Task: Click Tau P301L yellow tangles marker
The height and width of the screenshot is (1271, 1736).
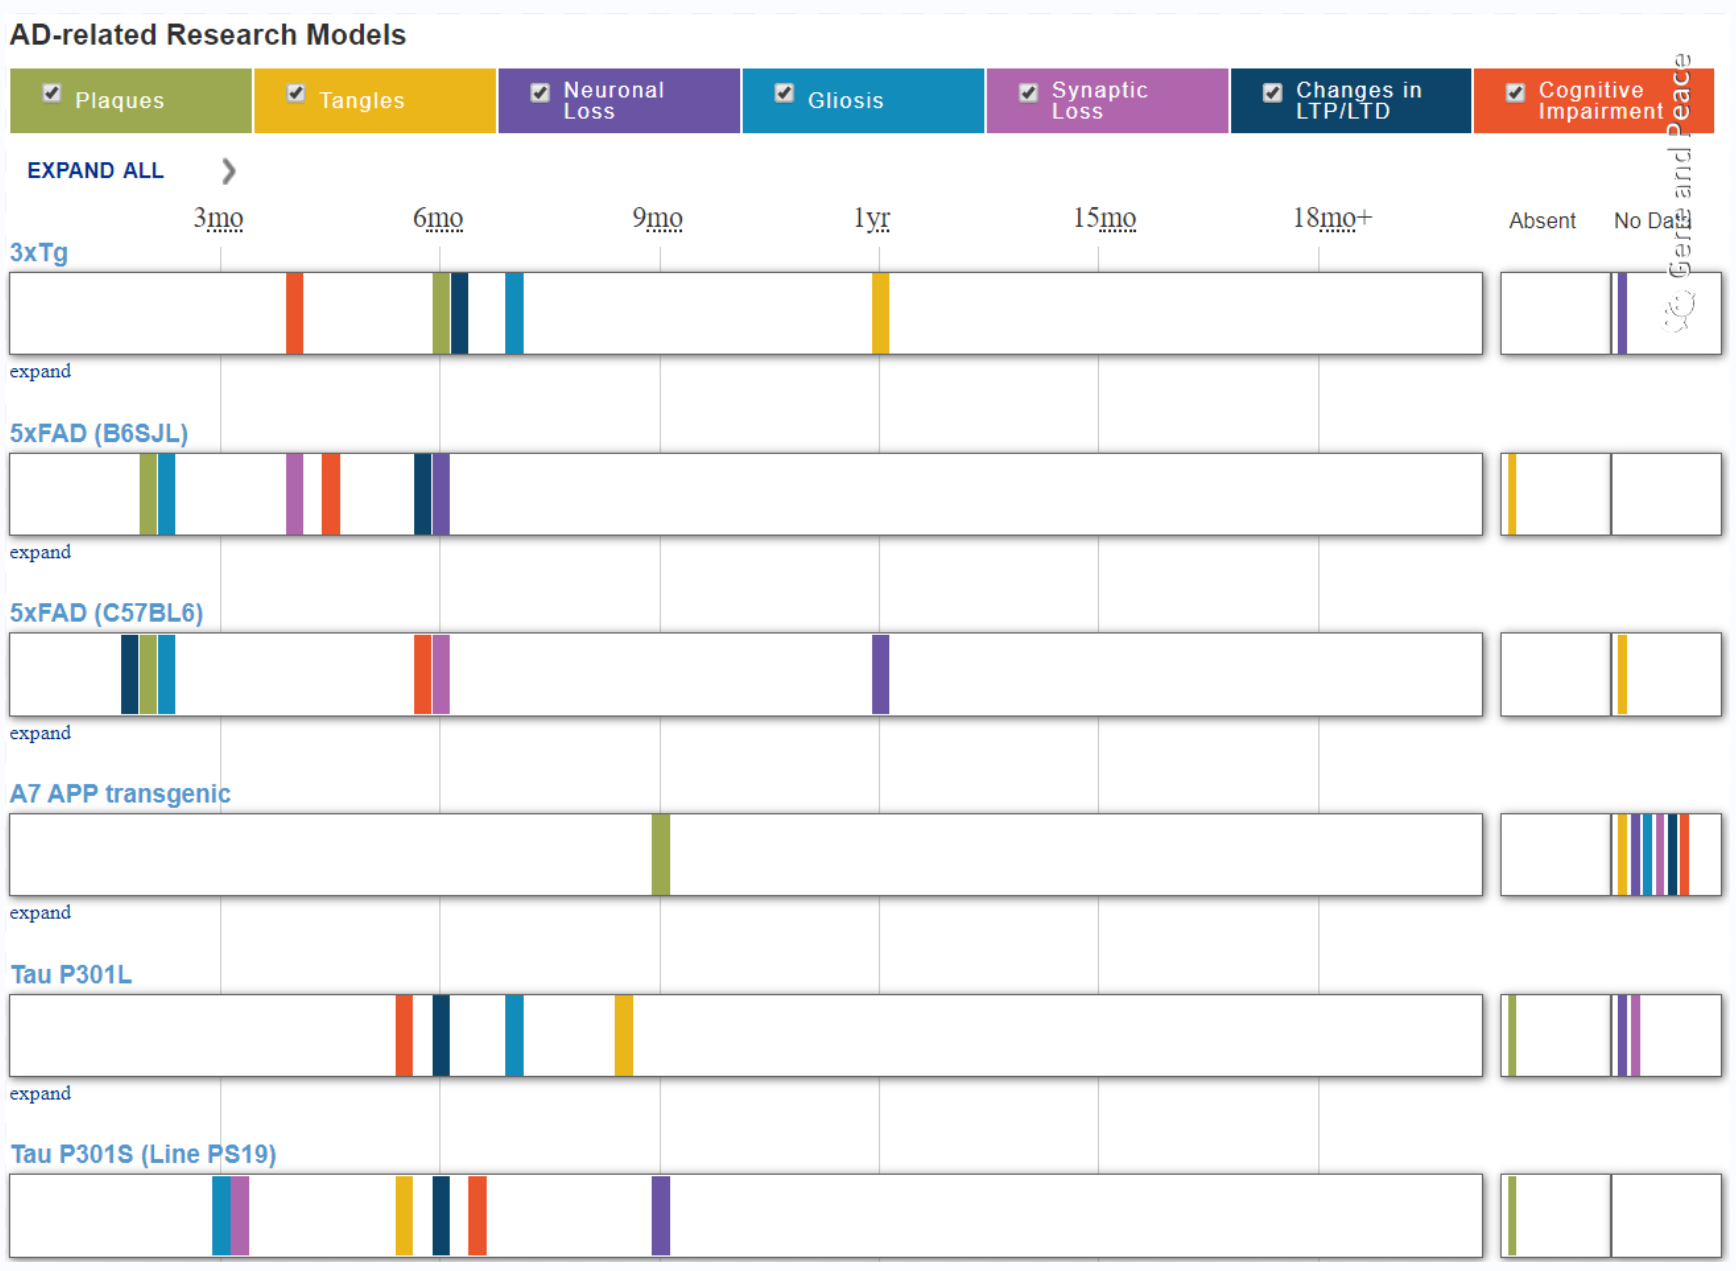Action: click(x=623, y=1035)
